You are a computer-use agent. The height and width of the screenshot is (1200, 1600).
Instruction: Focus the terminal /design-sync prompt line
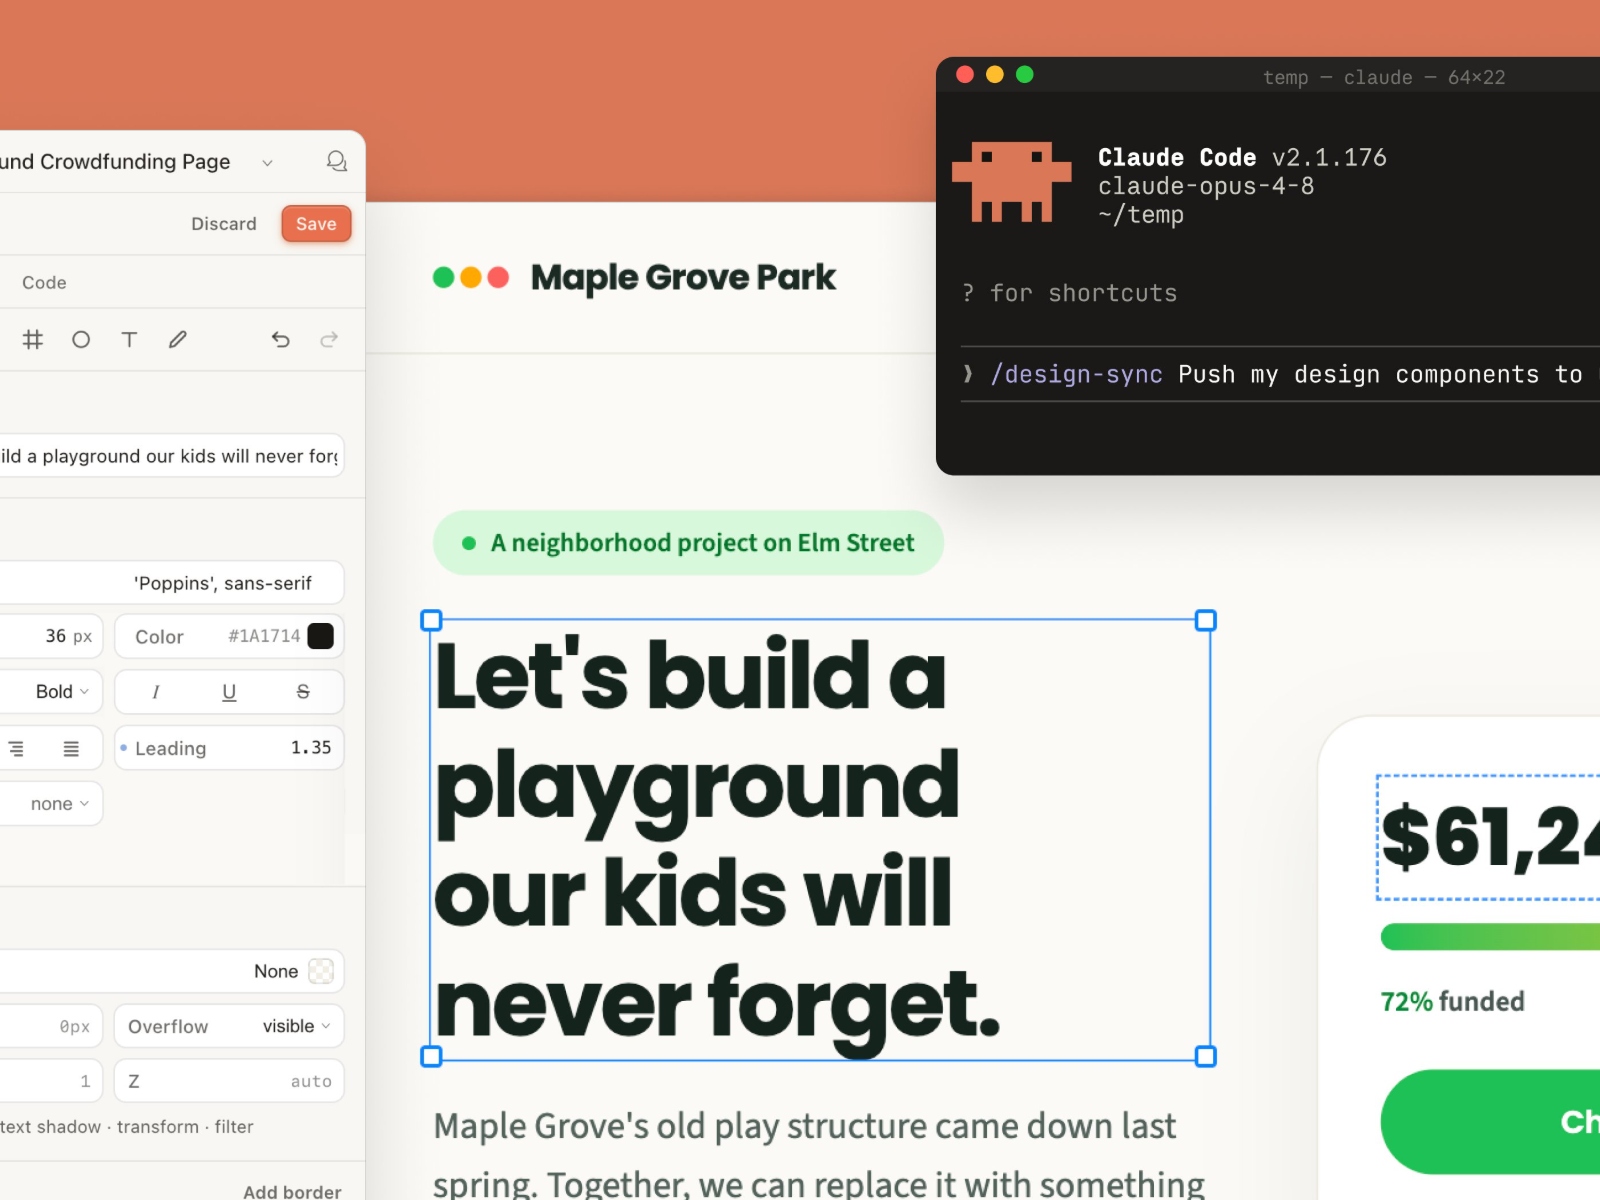(x=1280, y=374)
